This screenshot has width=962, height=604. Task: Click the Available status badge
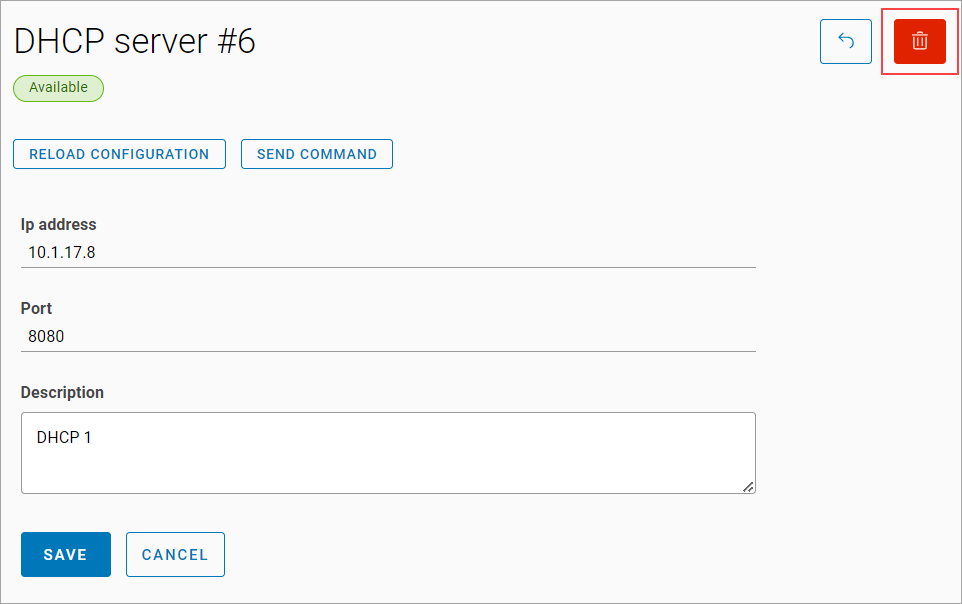click(58, 88)
